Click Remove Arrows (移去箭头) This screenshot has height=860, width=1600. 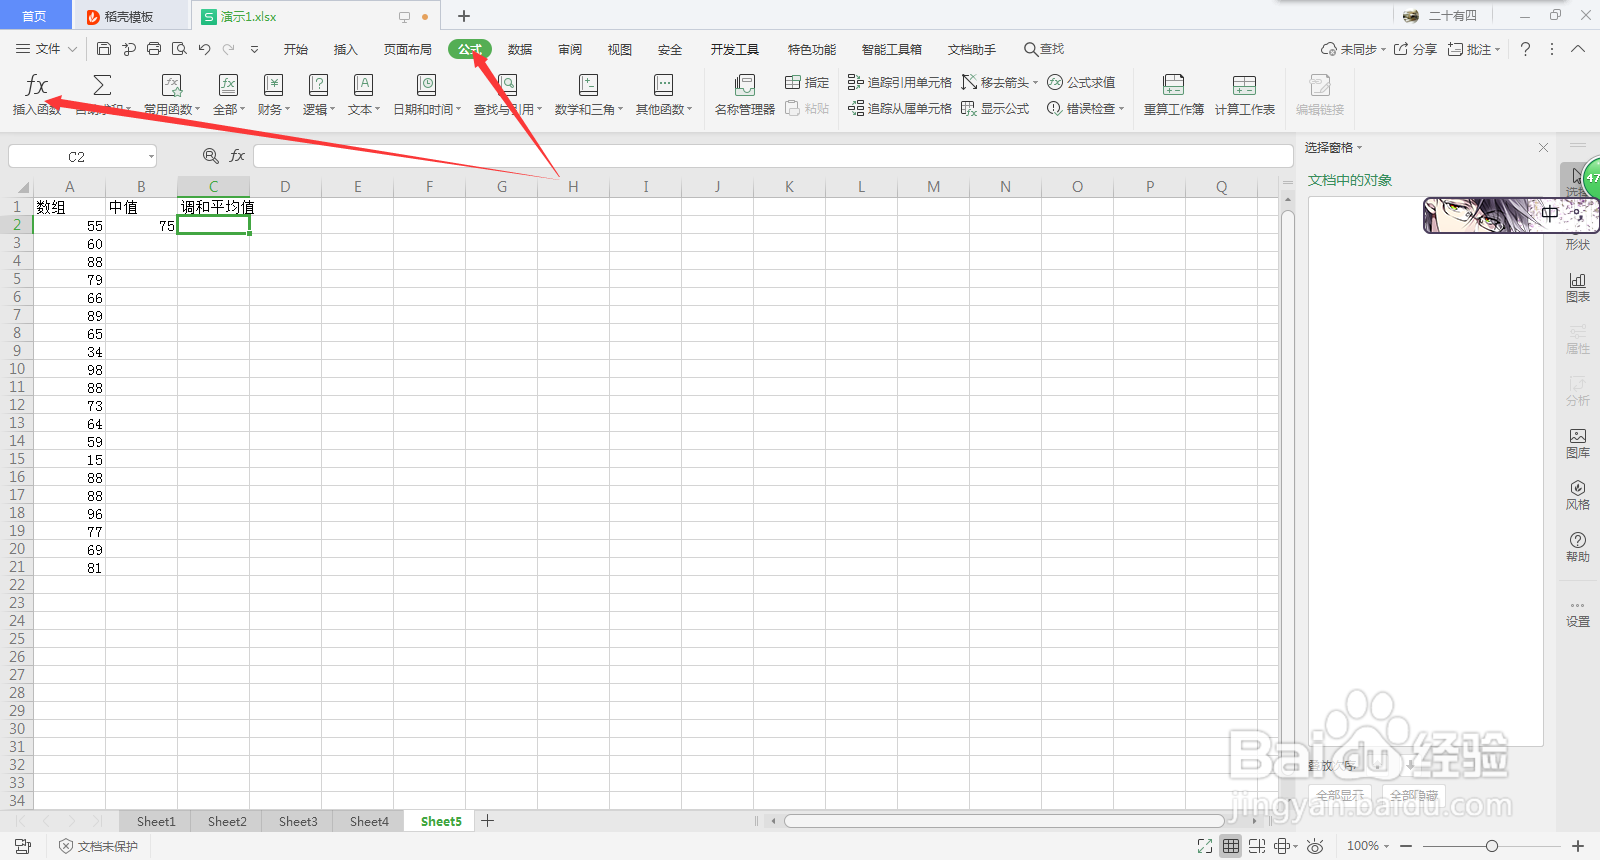(999, 82)
